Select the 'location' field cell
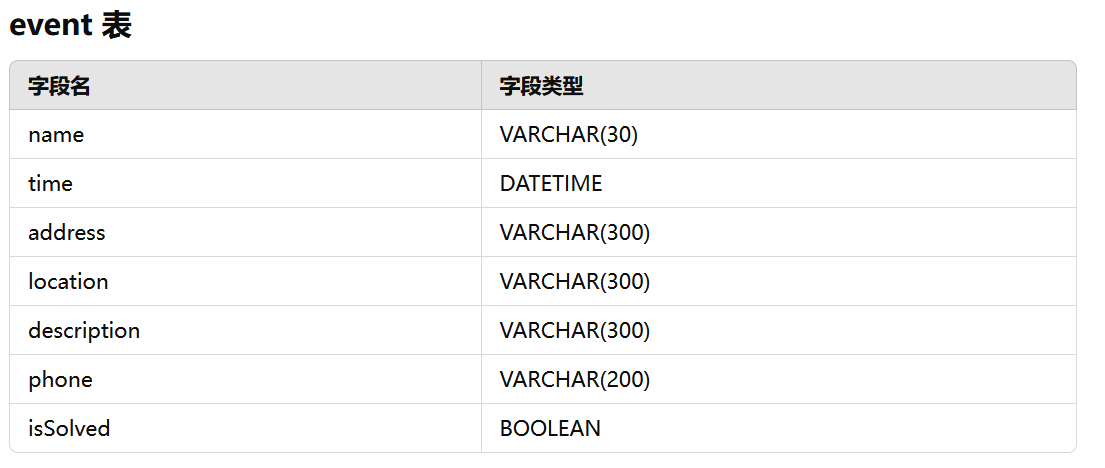This screenshot has height=468, width=1105. pyautogui.click(x=68, y=282)
